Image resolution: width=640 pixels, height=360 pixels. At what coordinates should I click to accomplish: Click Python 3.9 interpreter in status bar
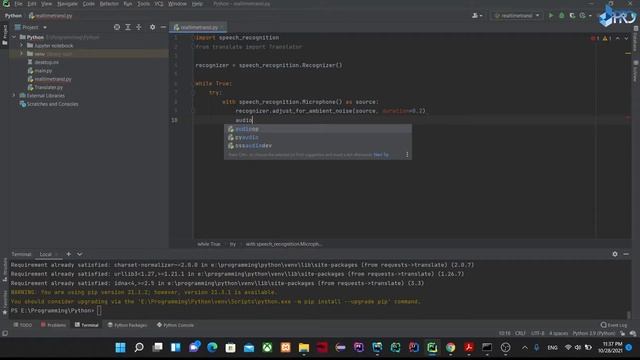click(593, 333)
